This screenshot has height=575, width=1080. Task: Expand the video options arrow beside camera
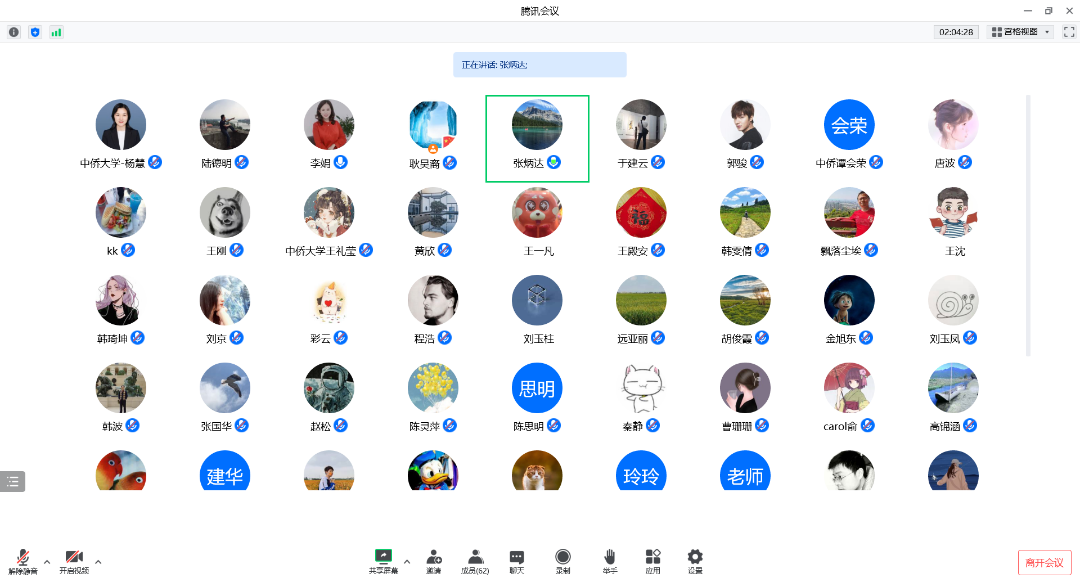98,561
